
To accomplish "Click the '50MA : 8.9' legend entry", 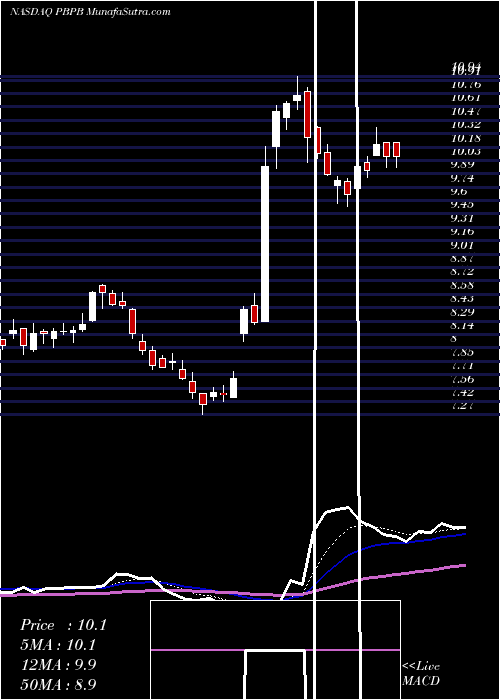I will click(x=58, y=684).
